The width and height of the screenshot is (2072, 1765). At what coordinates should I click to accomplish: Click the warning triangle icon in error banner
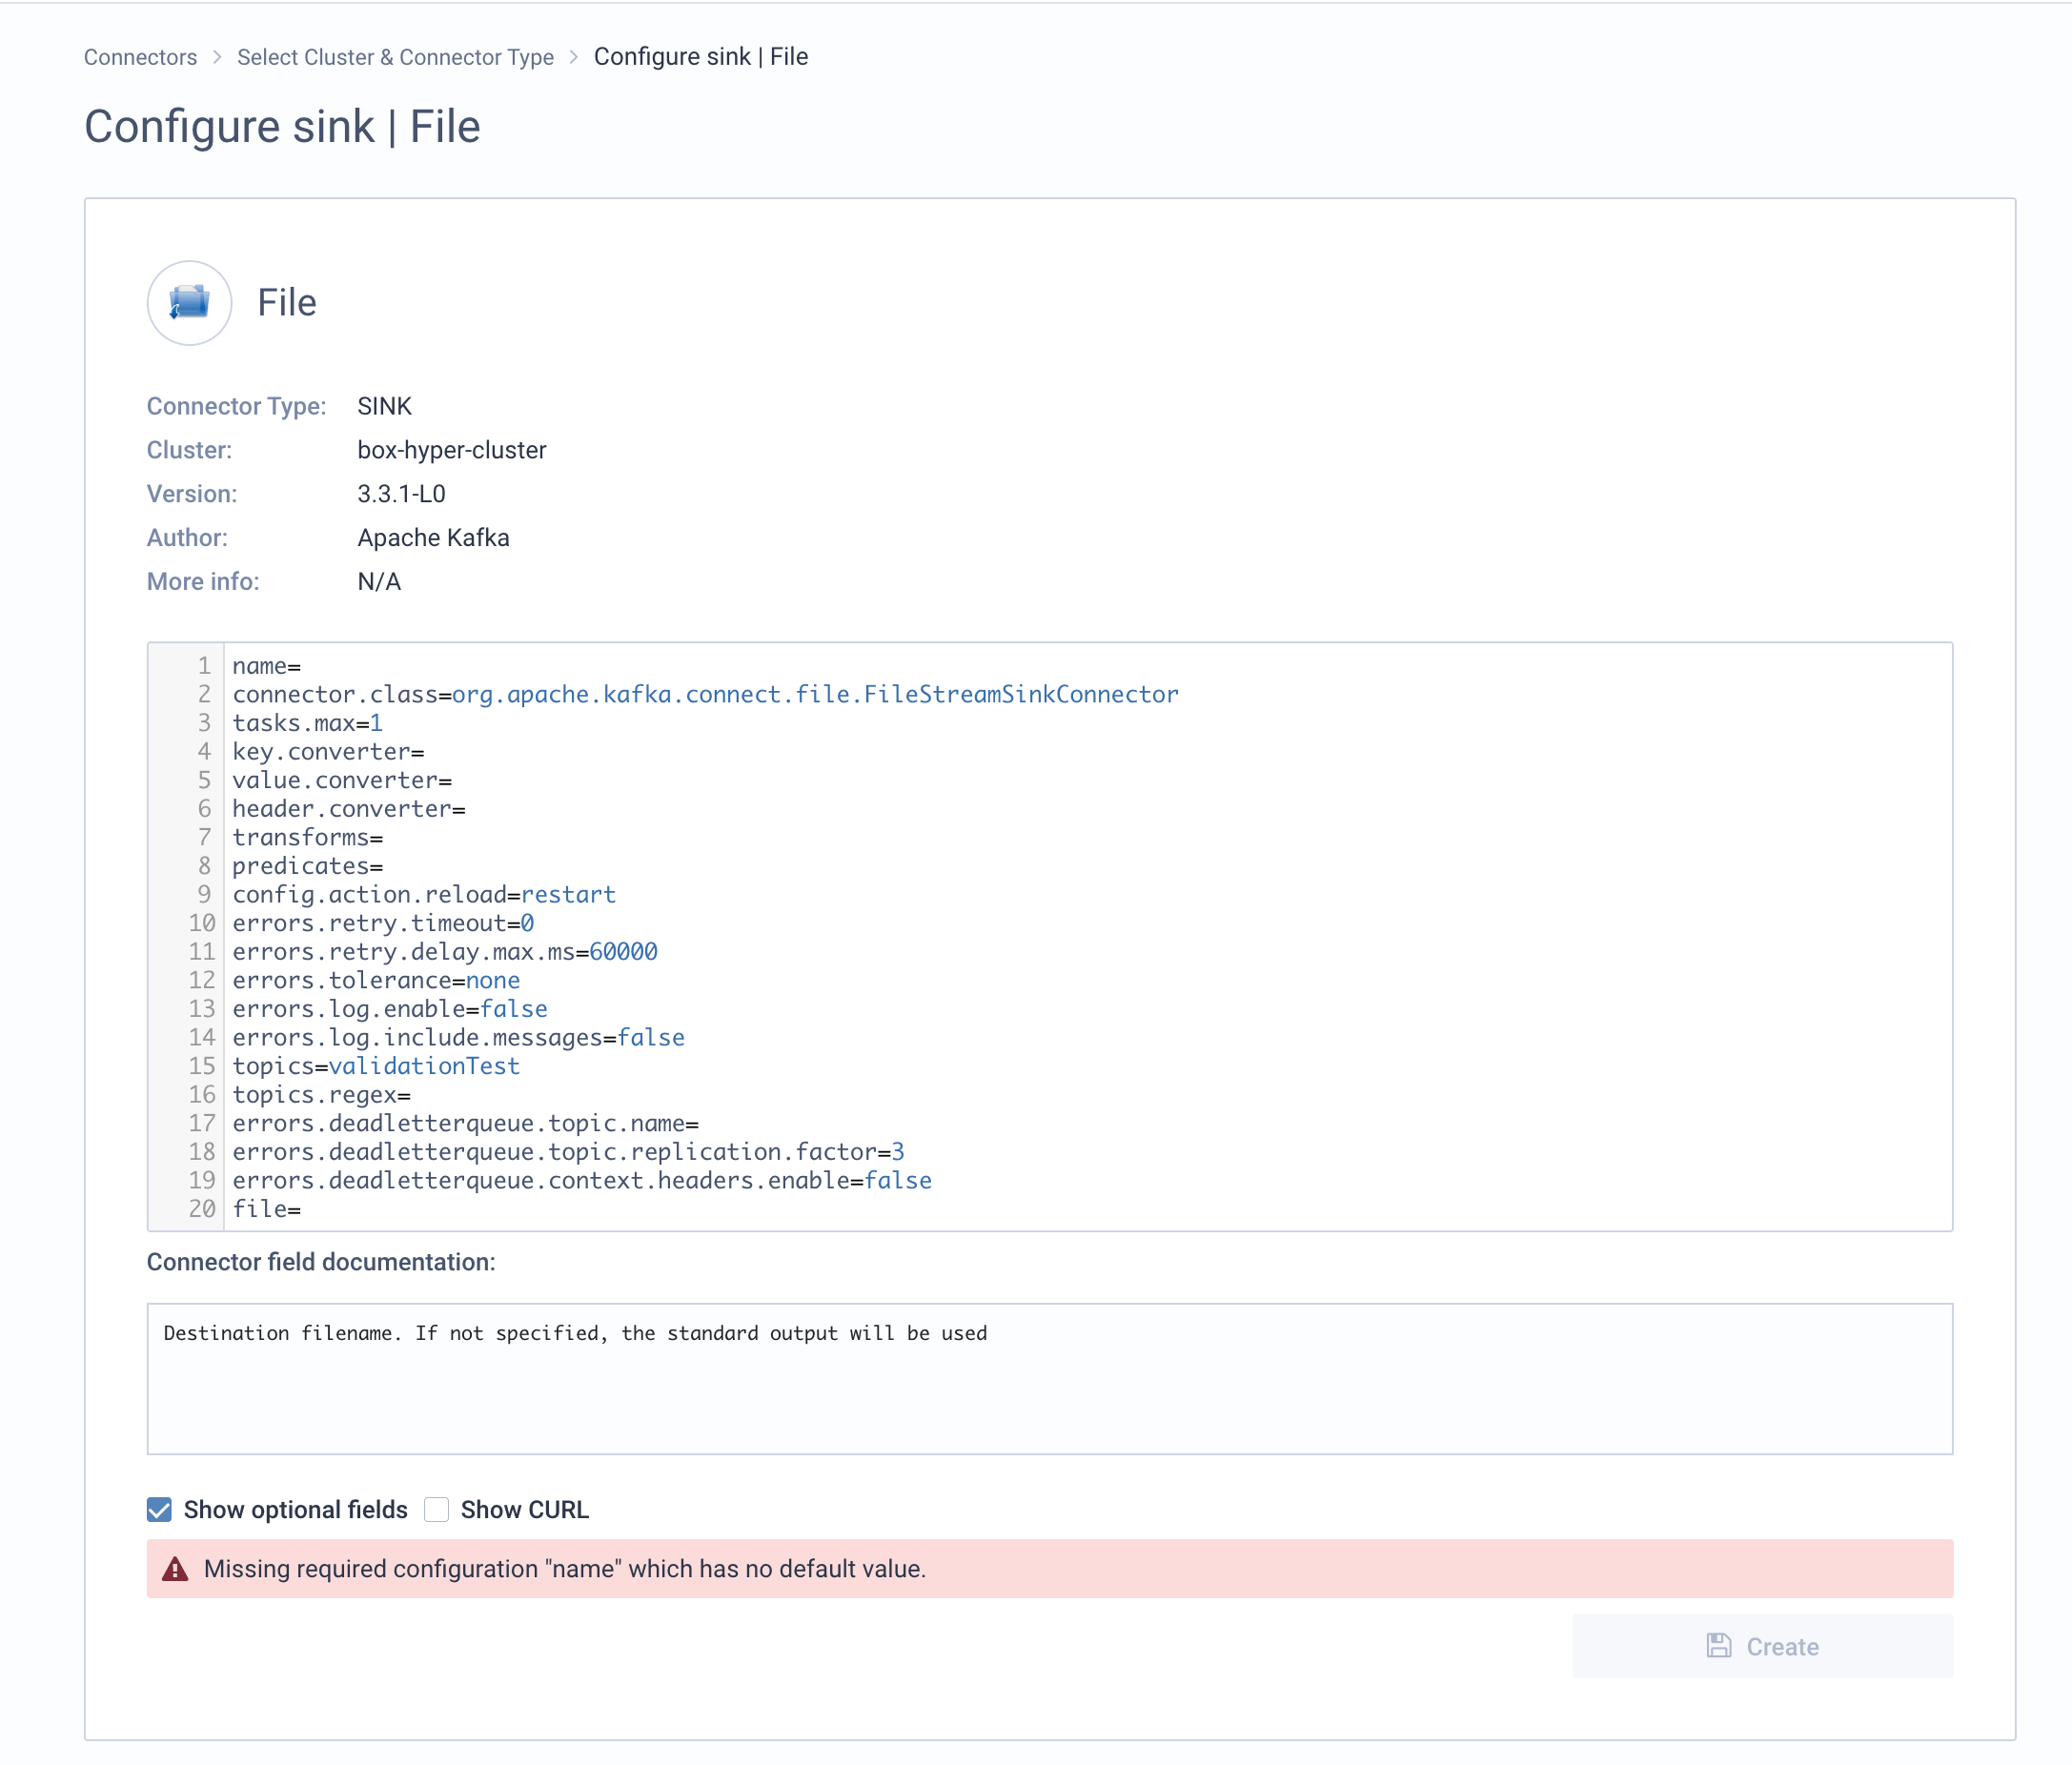pyautogui.click(x=175, y=1568)
